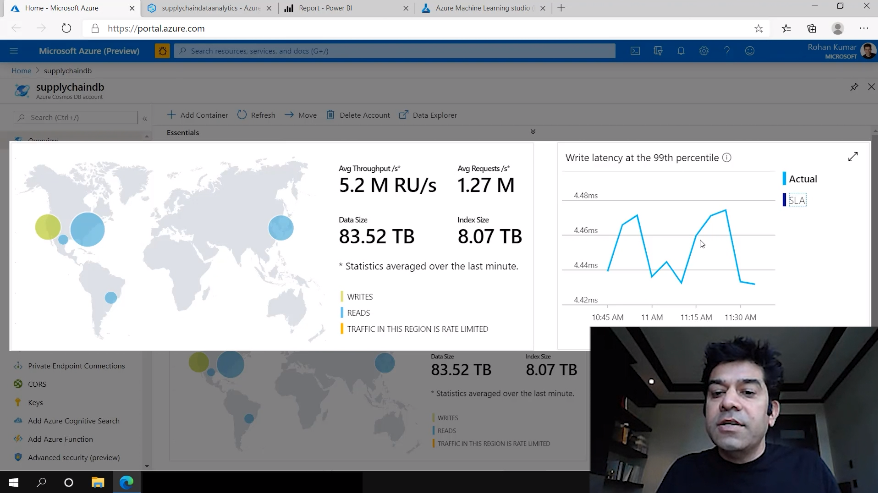
Task: Click the preview bug icon in header
Action: coord(162,50)
